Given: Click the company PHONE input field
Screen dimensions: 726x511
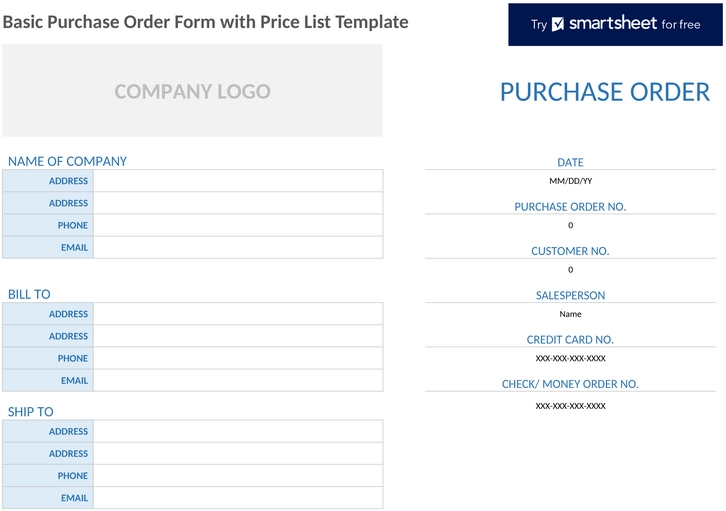Looking at the screenshot, I should click(238, 225).
